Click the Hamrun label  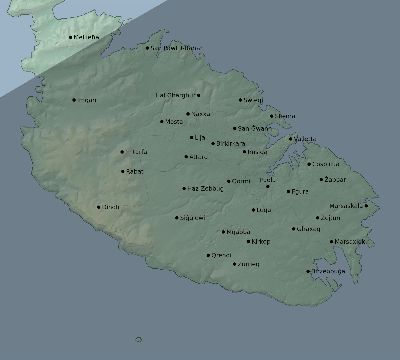[x=258, y=152]
